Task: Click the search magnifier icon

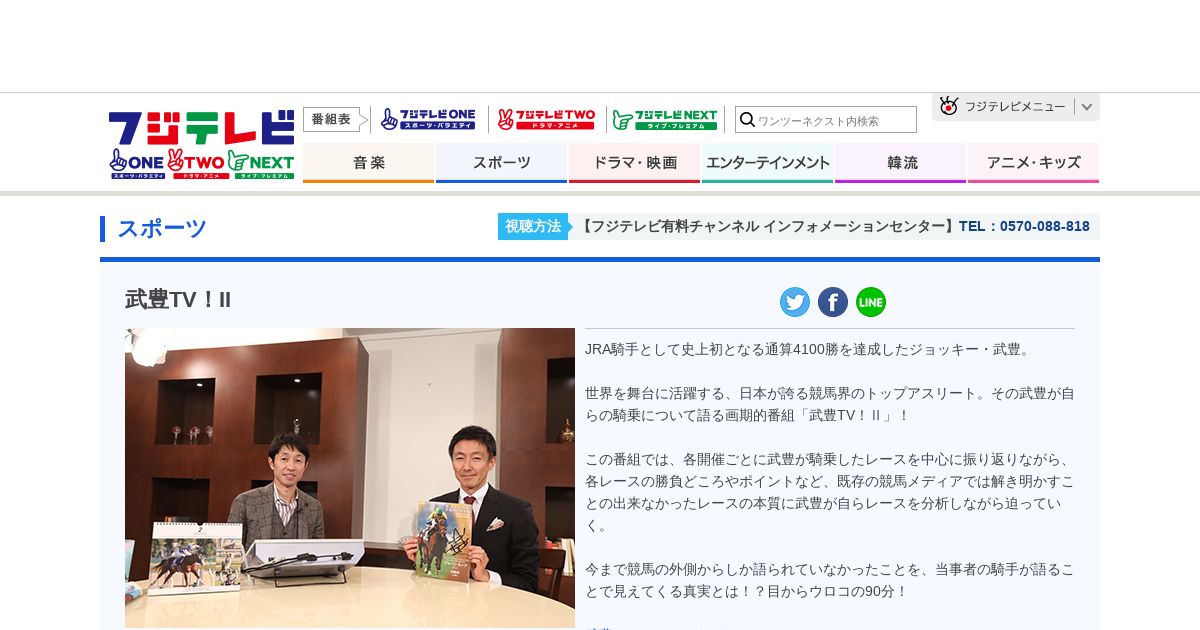Action: coord(747,120)
